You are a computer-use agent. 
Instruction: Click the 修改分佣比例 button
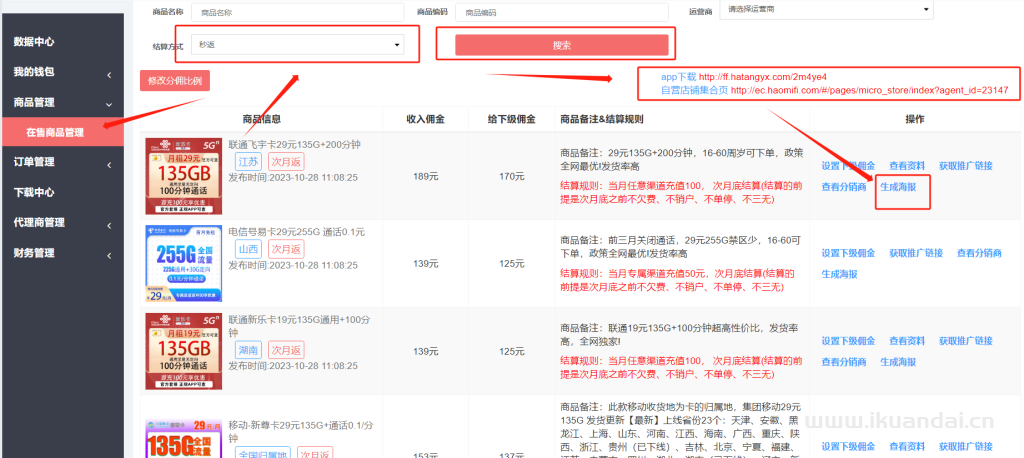click(174, 81)
